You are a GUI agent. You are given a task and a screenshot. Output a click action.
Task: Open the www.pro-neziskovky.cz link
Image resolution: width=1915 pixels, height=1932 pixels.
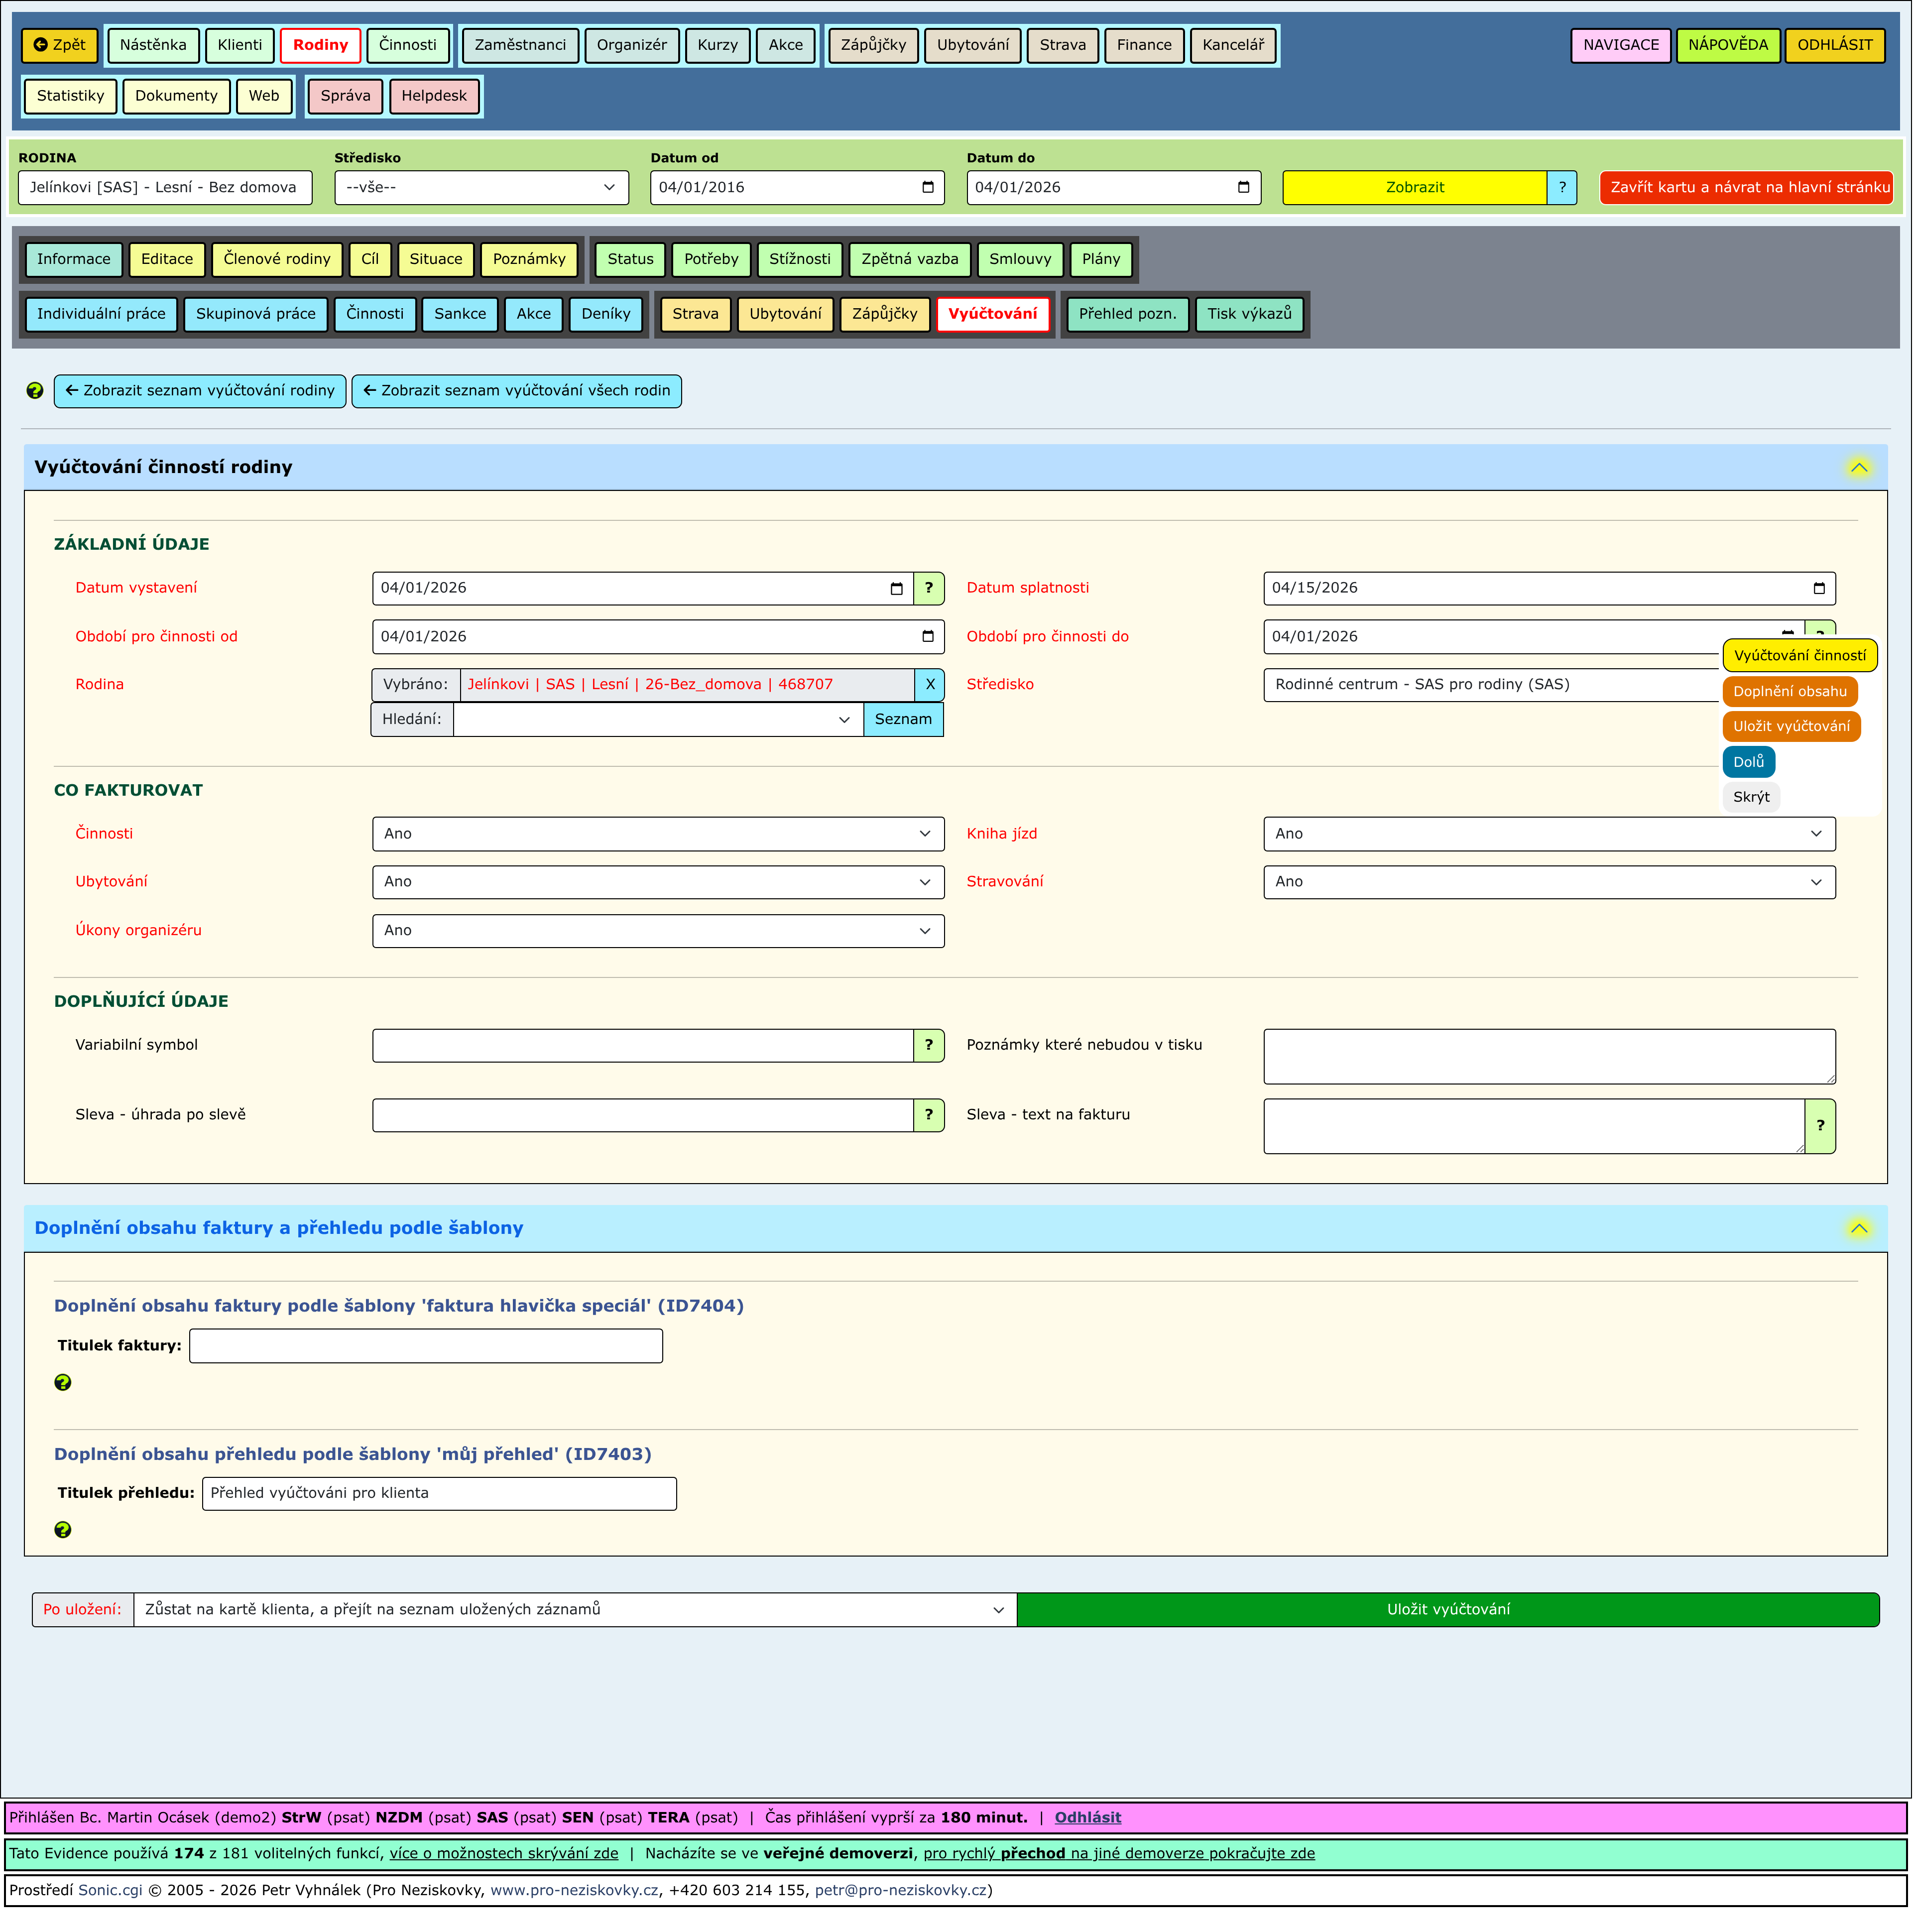(574, 1891)
